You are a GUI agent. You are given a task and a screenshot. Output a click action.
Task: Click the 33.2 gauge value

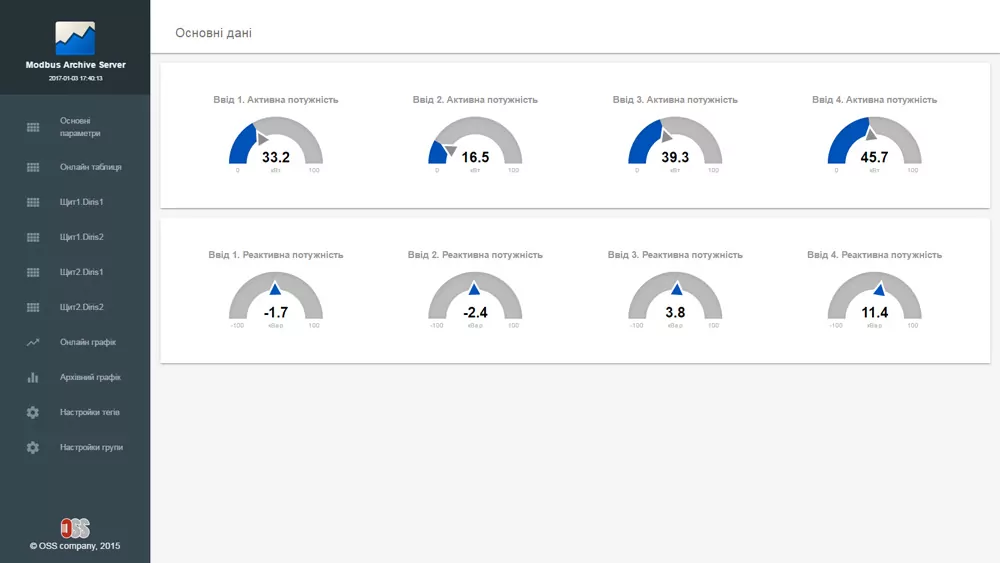point(276,157)
